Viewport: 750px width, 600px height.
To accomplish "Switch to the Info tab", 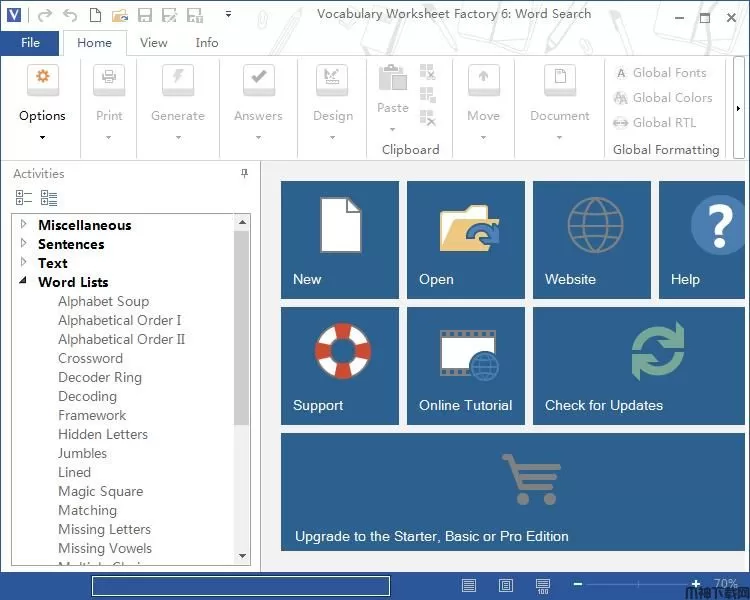I will click(x=207, y=43).
